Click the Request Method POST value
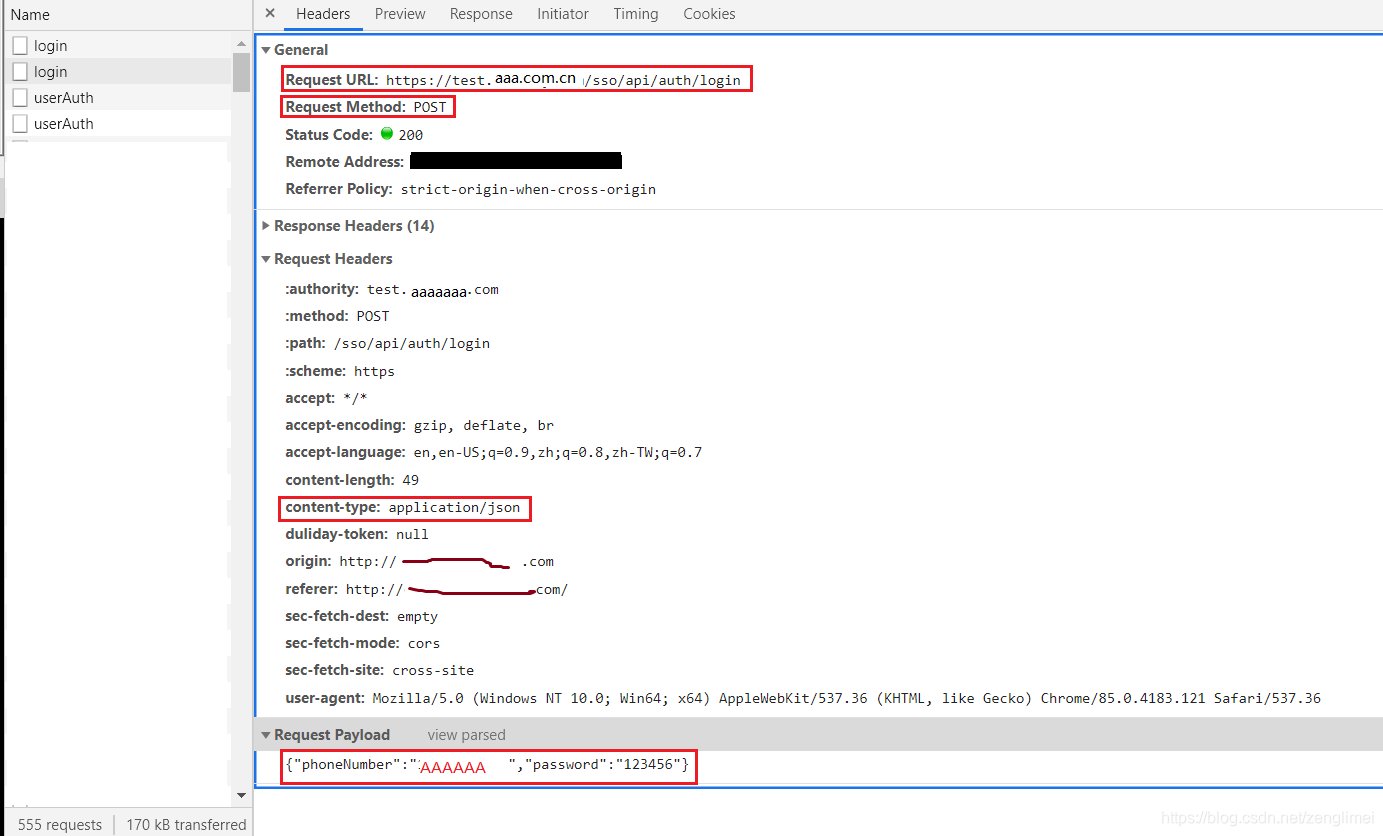This screenshot has height=836, width=1383. pos(430,107)
